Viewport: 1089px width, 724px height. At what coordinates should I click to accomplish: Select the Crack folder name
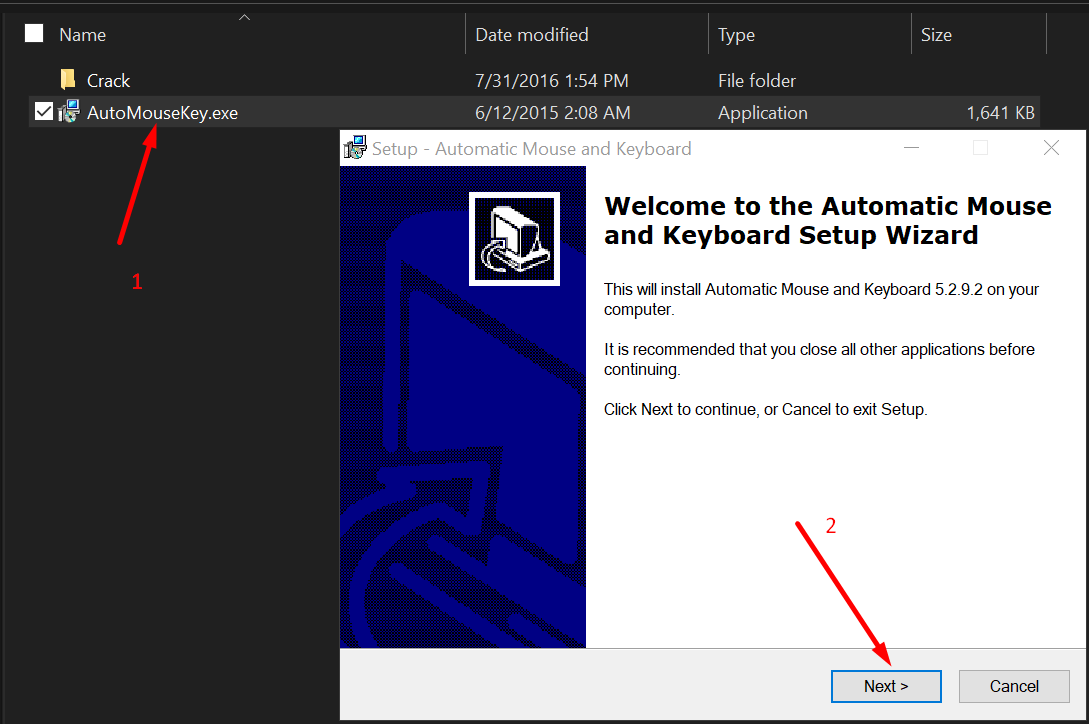[x=109, y=81]
